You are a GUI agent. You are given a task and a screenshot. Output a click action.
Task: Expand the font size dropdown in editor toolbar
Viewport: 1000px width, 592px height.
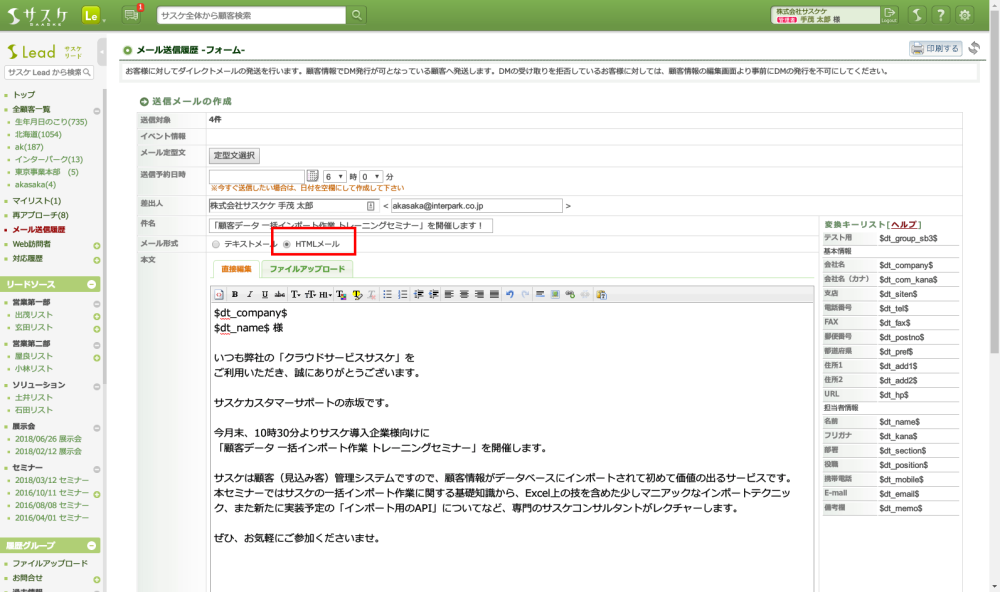pos(310,294)
